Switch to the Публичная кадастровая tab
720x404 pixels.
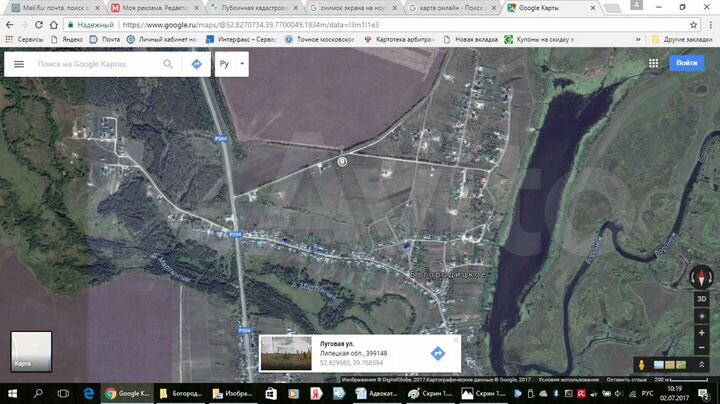[255, 8]
